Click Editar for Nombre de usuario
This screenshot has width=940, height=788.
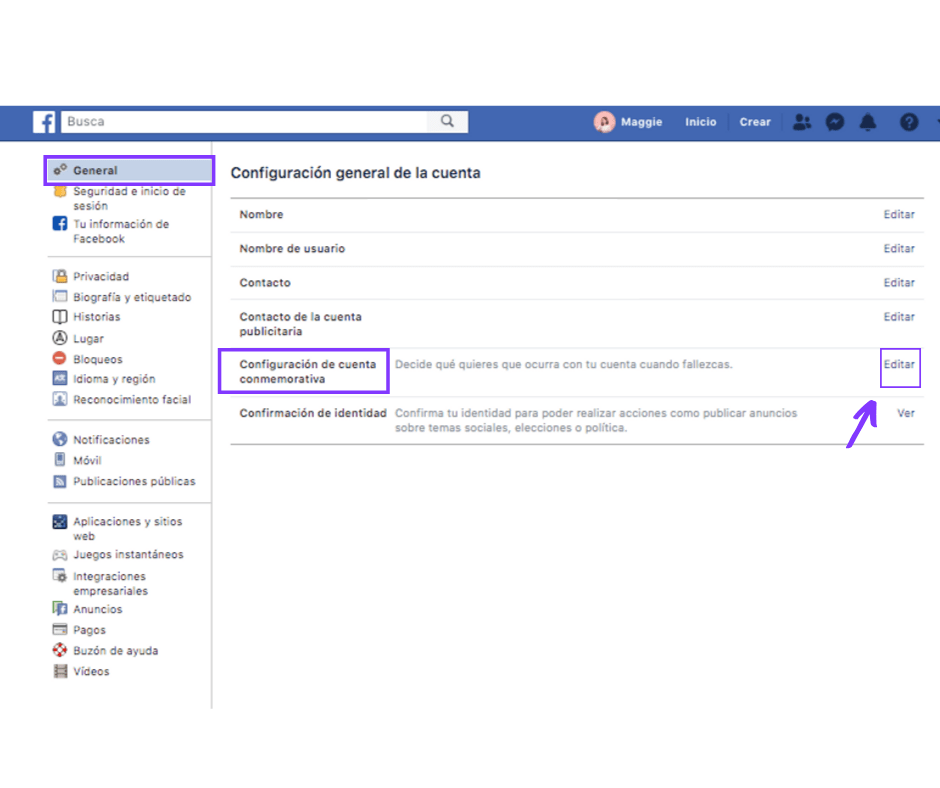pos(899,248)
